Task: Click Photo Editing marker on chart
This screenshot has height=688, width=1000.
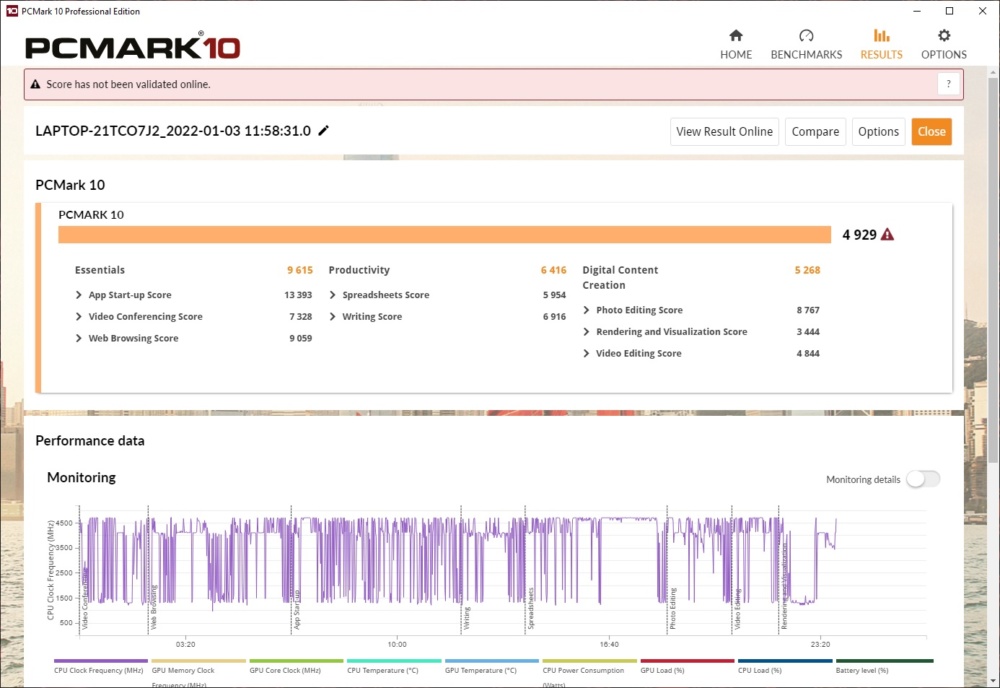Action: point(673,608)
